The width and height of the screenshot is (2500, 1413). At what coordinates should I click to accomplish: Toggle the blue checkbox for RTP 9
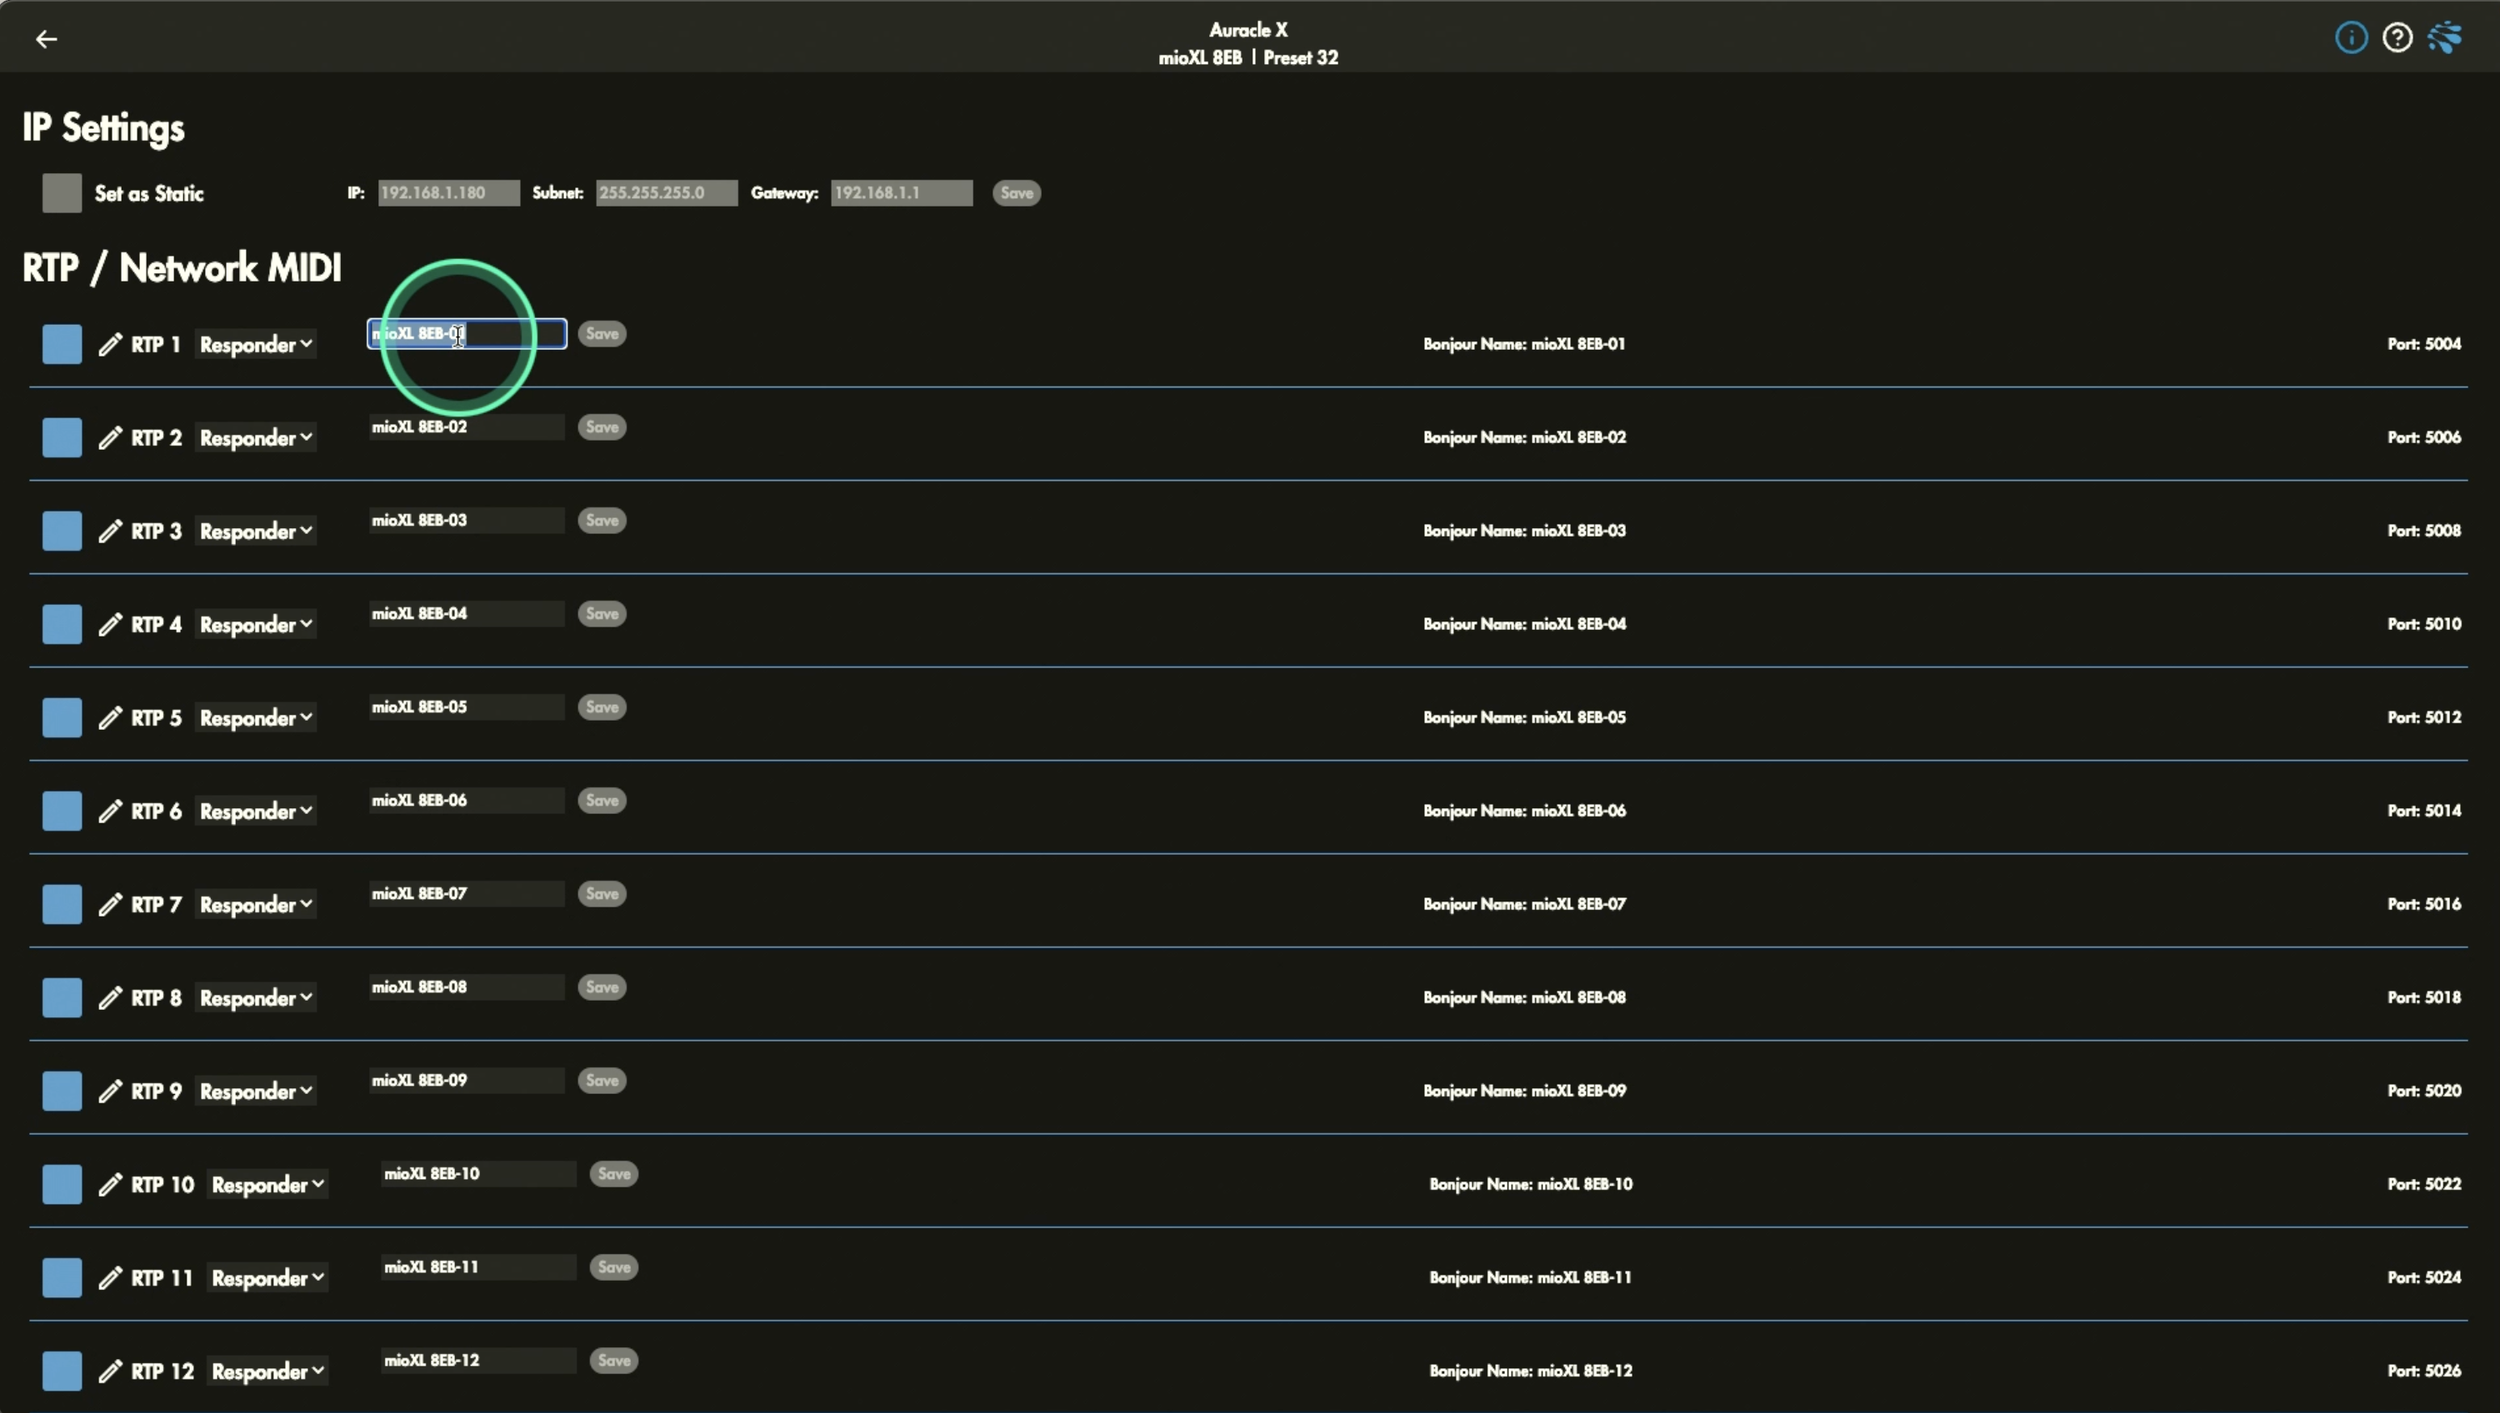[x=62, y=1091]
